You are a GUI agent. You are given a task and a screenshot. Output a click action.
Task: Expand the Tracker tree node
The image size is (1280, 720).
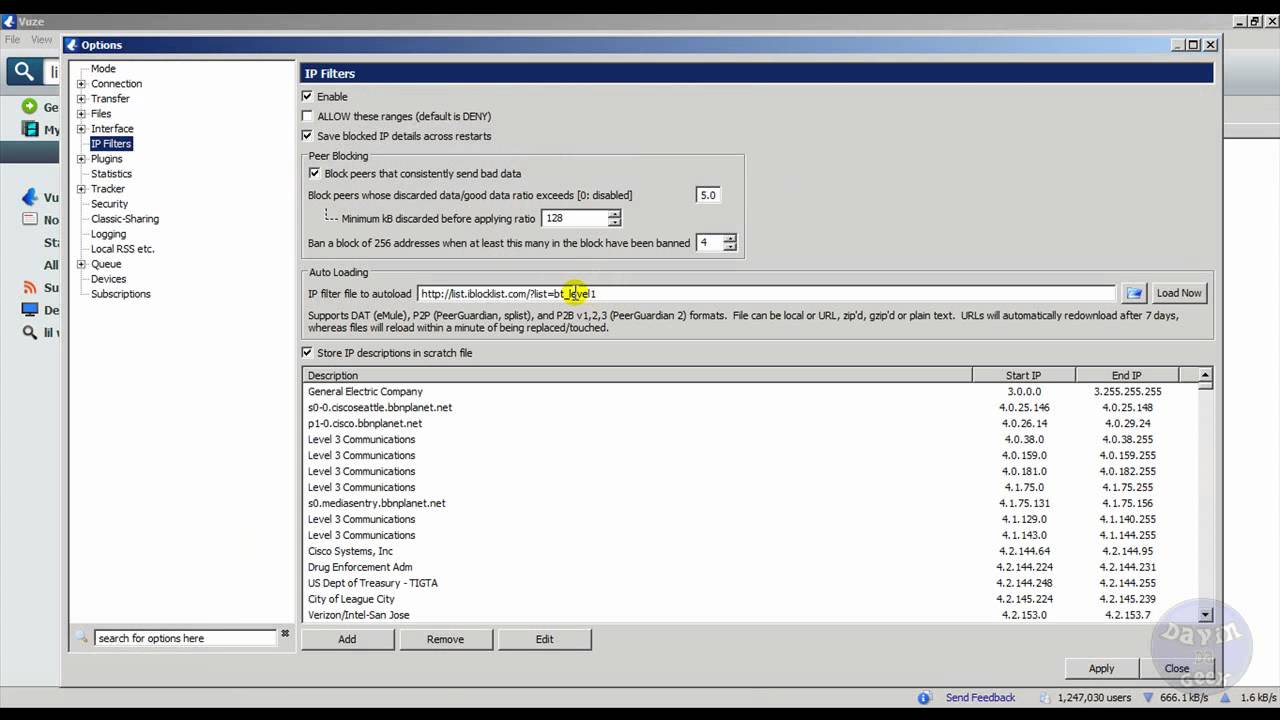coord(81,189)
